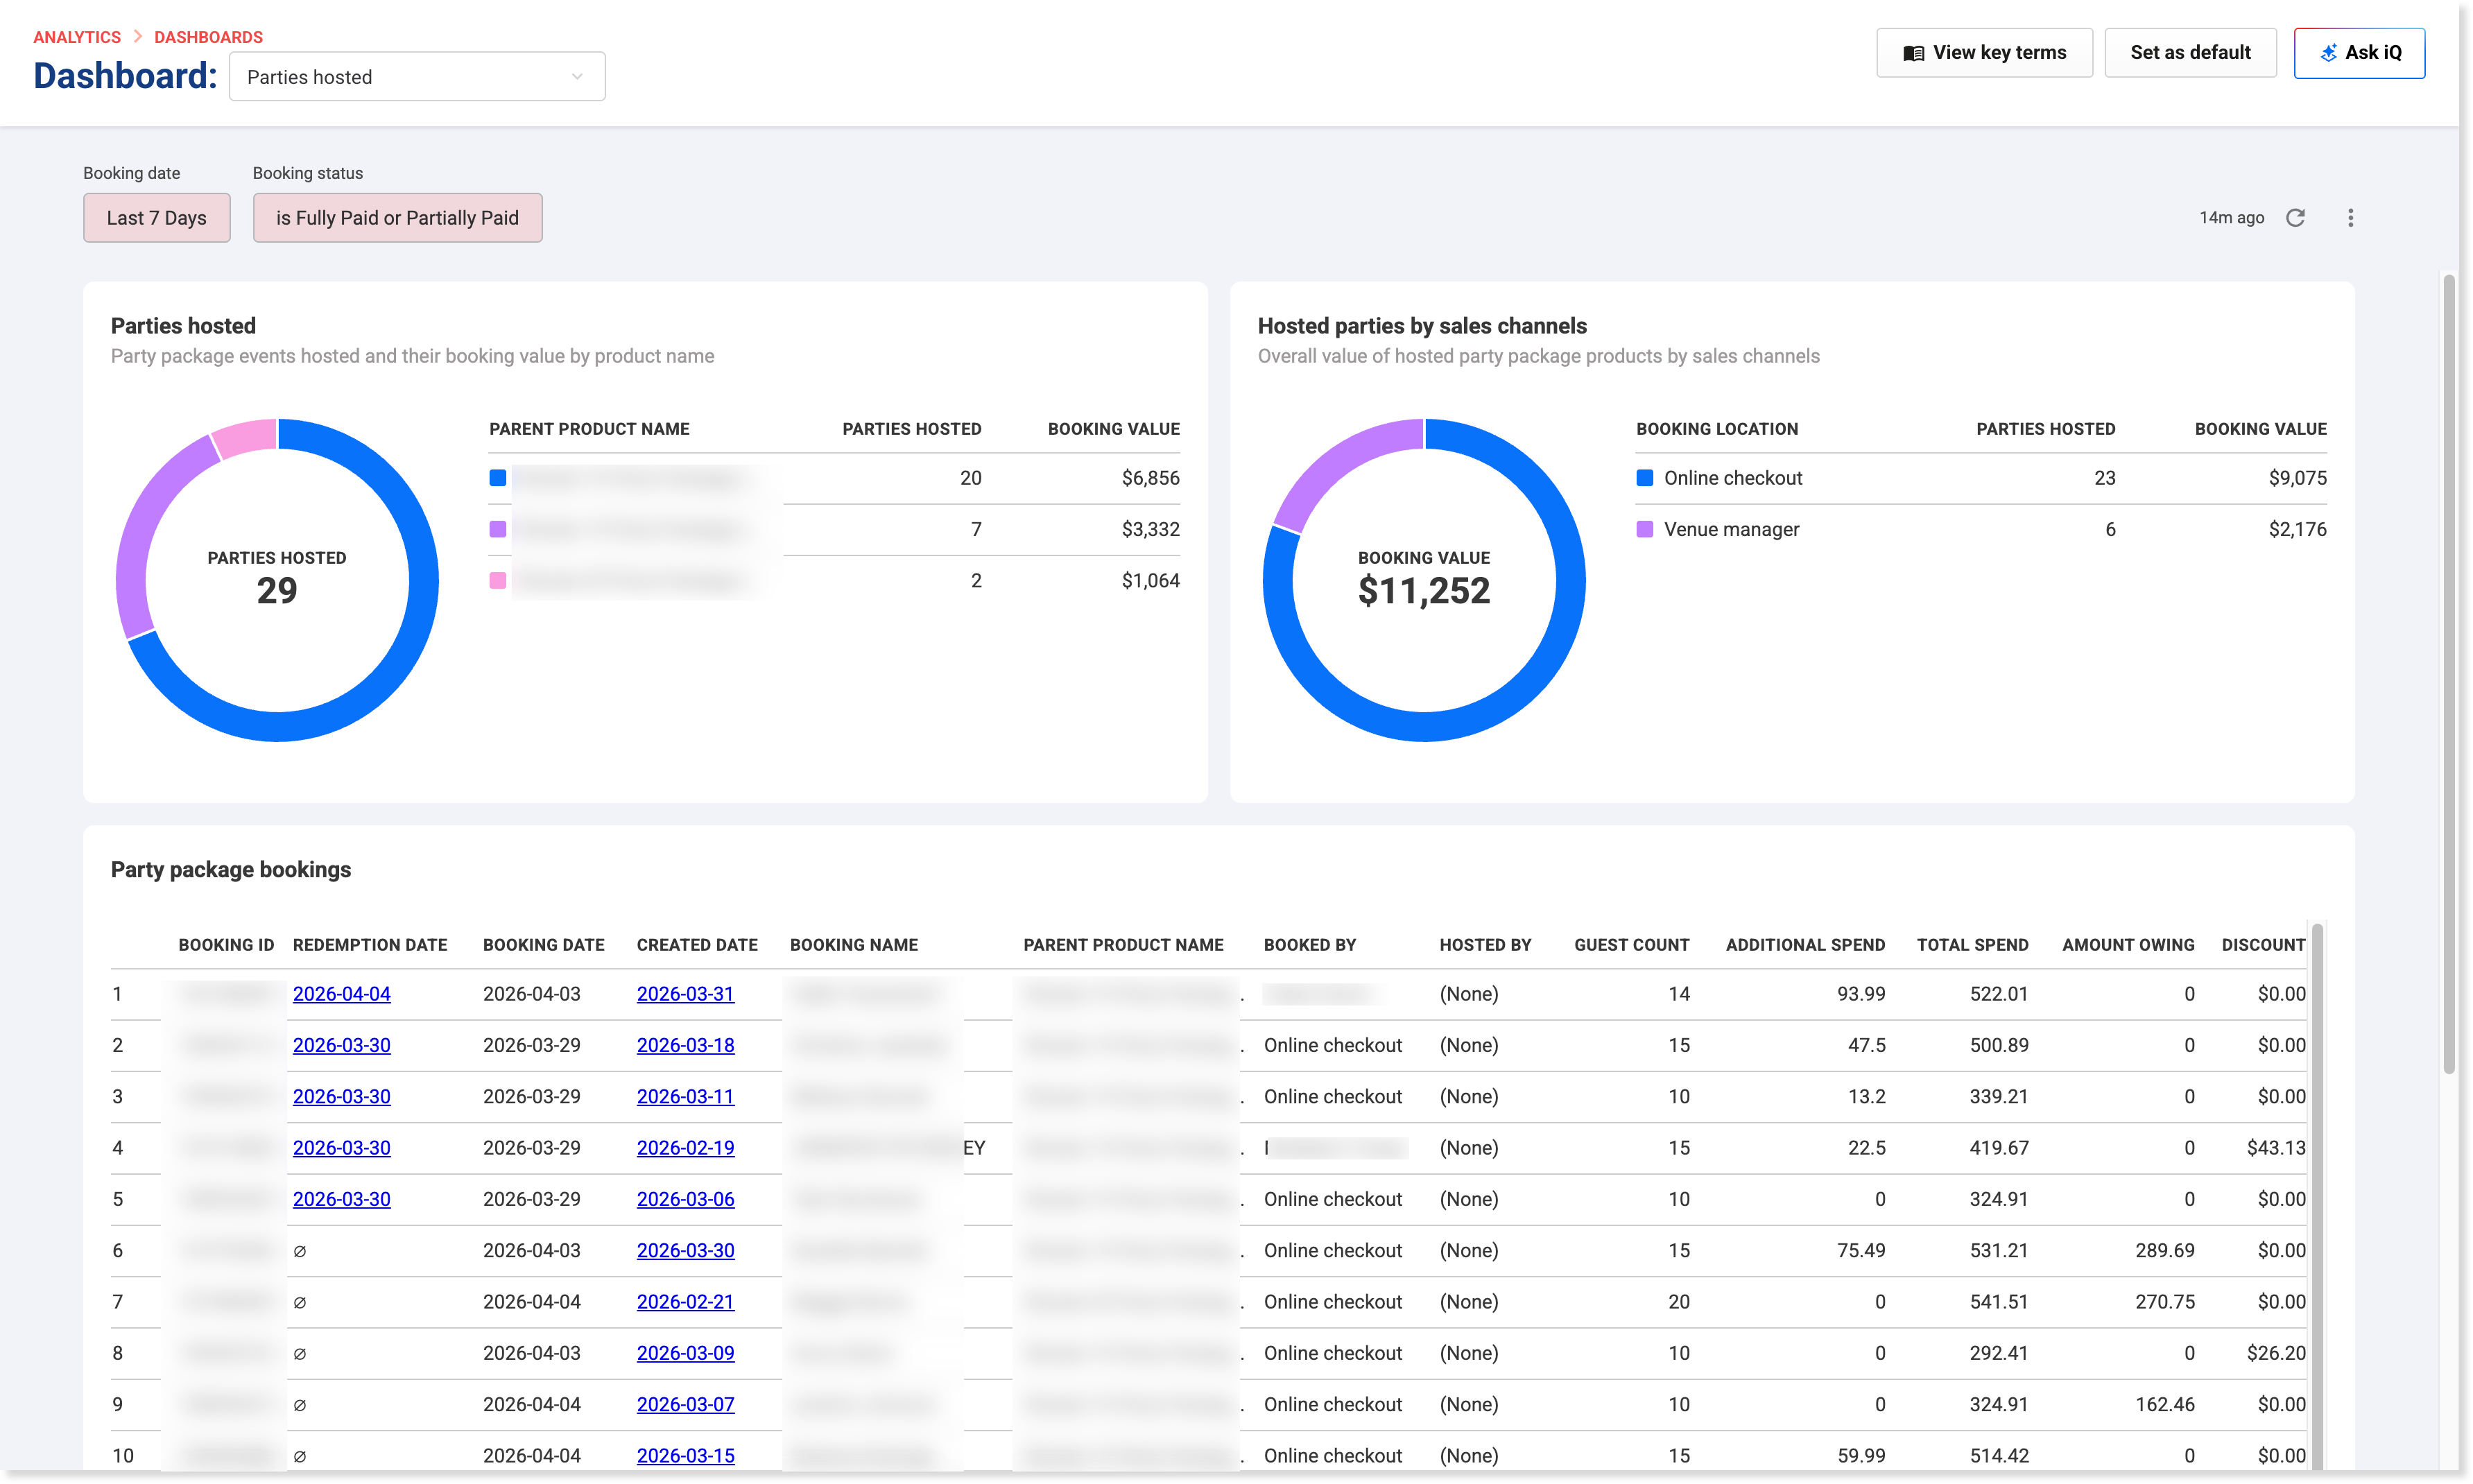This screenshot has width=2473, height=1484.
Task: Sort by the Total Spend column header
Action: (x=1972, y=945)
